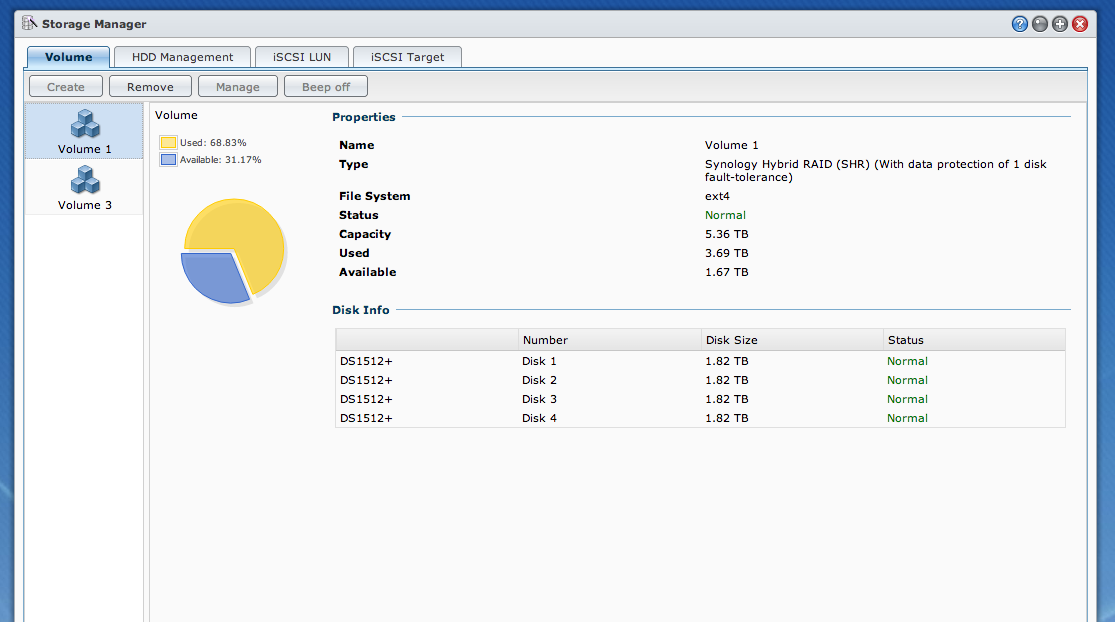Screen dimensions: 1115x622
Task: Open the HDD Management tab
Action: coord(182,57)
